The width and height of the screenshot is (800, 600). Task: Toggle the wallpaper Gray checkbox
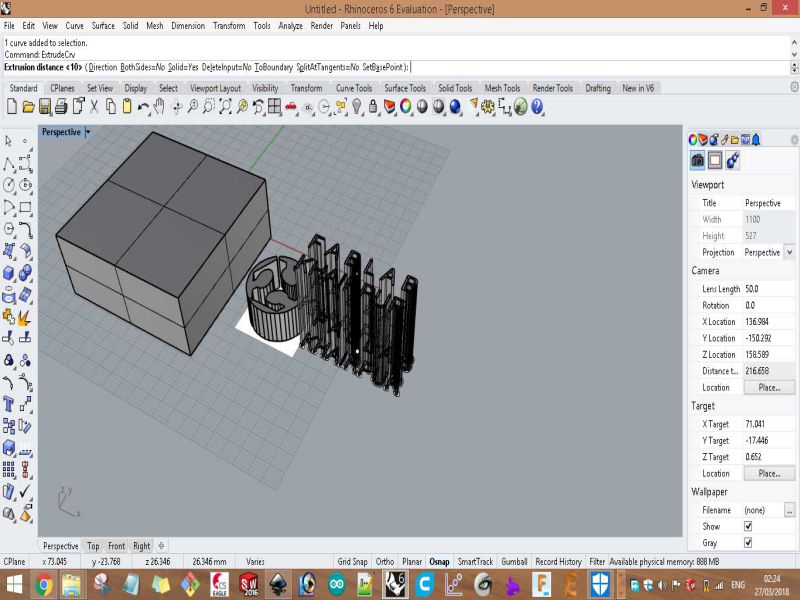(x=747, y=543)
